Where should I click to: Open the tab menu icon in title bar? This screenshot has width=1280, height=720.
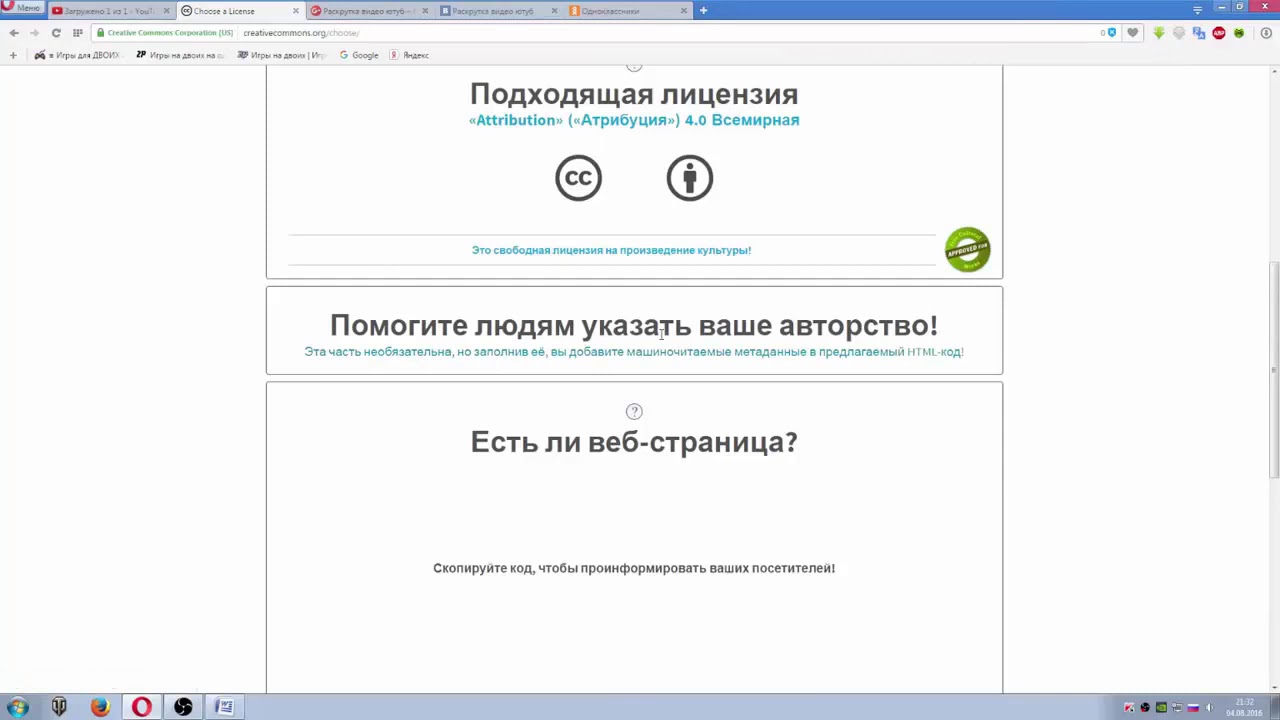[x=1197, y=9]
